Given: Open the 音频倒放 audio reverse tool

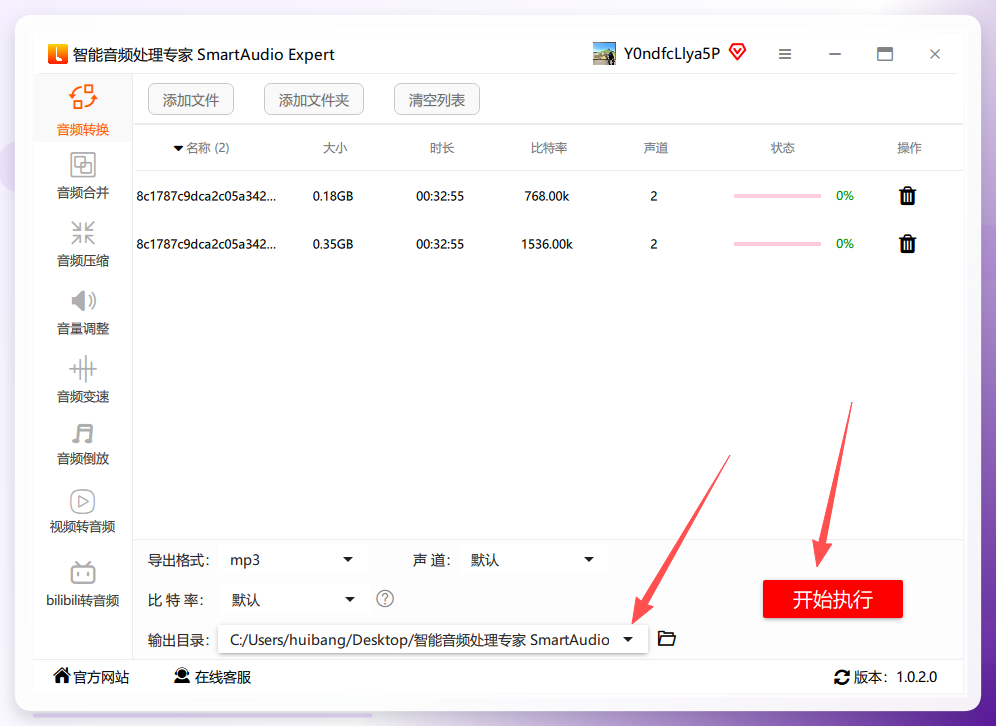Looking at the screenshot, I should pos(83,444).
